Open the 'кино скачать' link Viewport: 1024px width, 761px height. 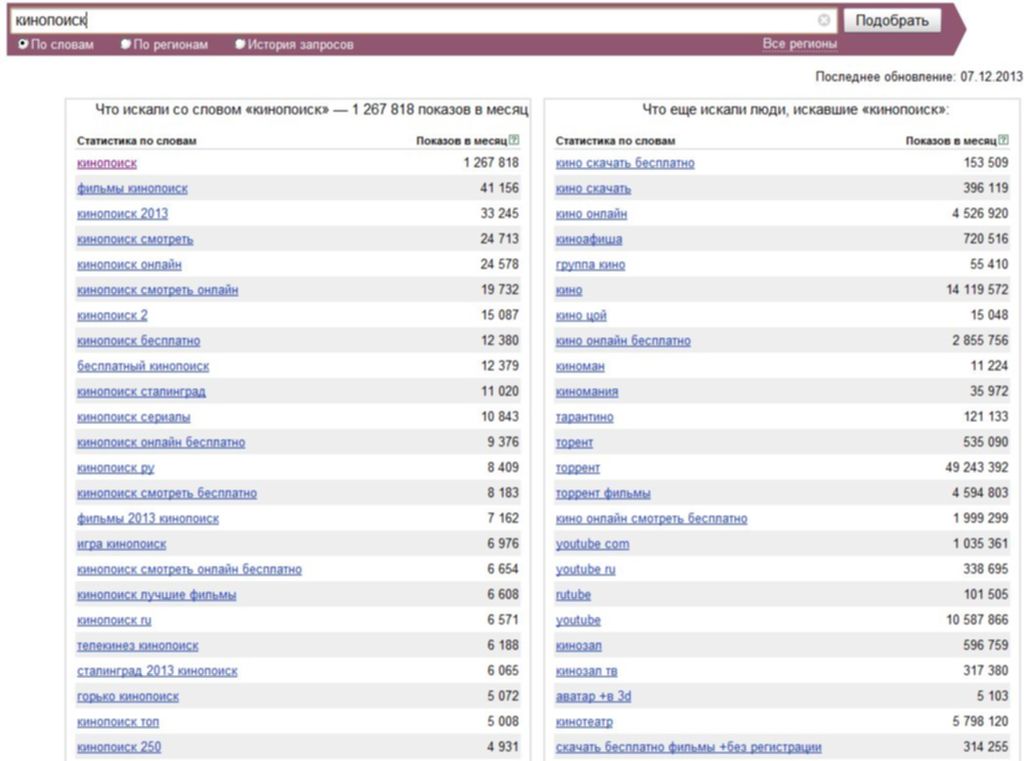[594, 189]
